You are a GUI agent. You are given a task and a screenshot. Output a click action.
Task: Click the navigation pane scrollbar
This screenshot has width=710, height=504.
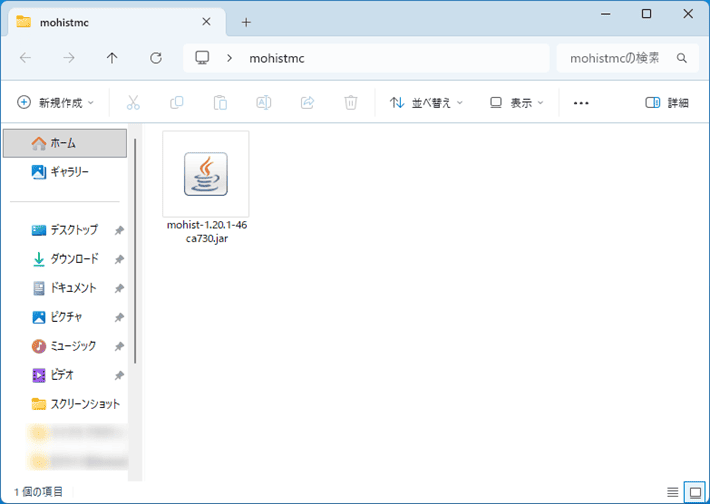134,251
